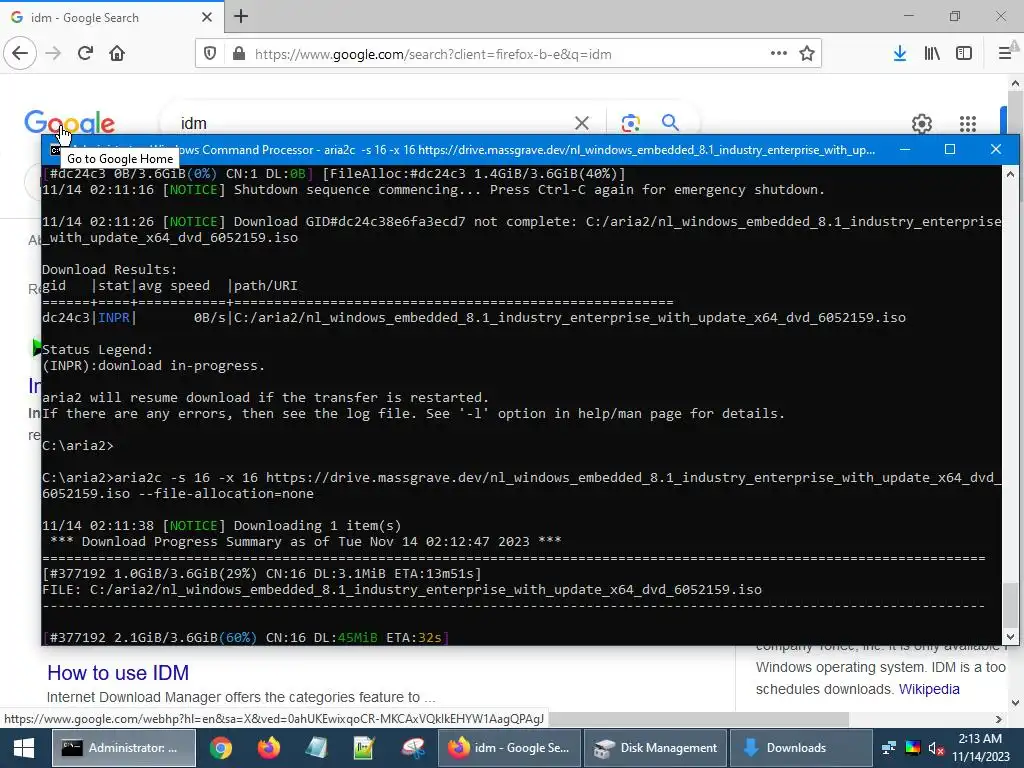The height and width of the screenshot is (768, 1024).
Task: Click the muted volume tray icon
Action: coord(936,748)
